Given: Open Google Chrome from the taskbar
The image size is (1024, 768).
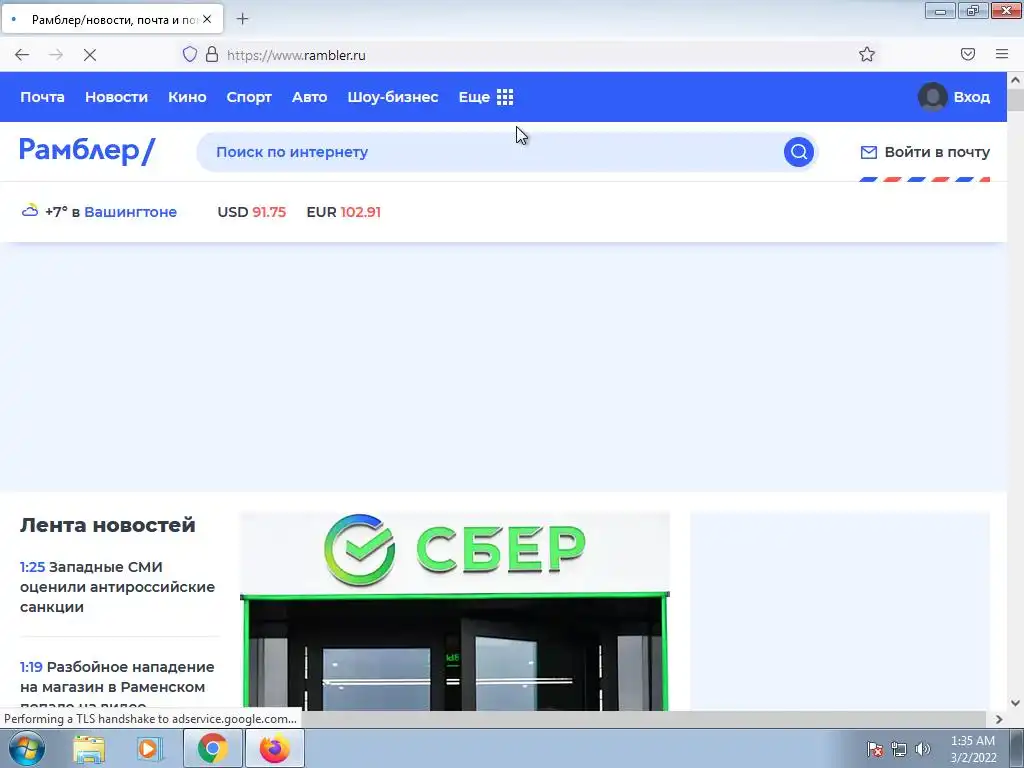Looking at the screenshot, I should click(x=212, y=748).
